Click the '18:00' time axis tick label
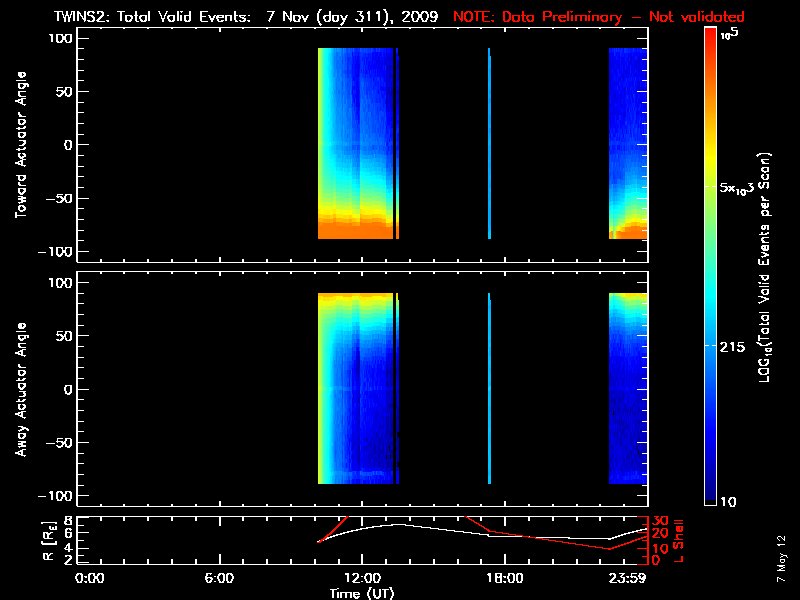This screenshot has width=800, height=600. pyautogui.click(x=503, y=578)
